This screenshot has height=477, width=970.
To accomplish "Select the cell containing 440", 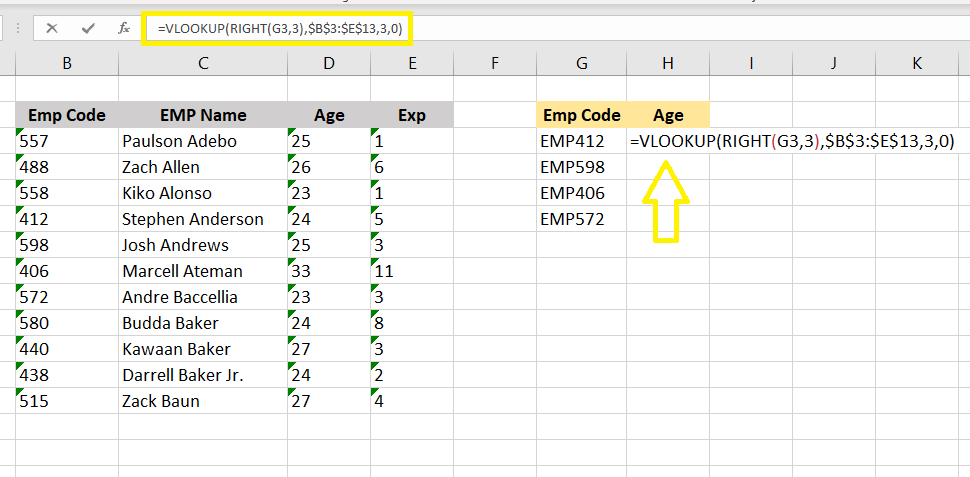I will (67, 349).
